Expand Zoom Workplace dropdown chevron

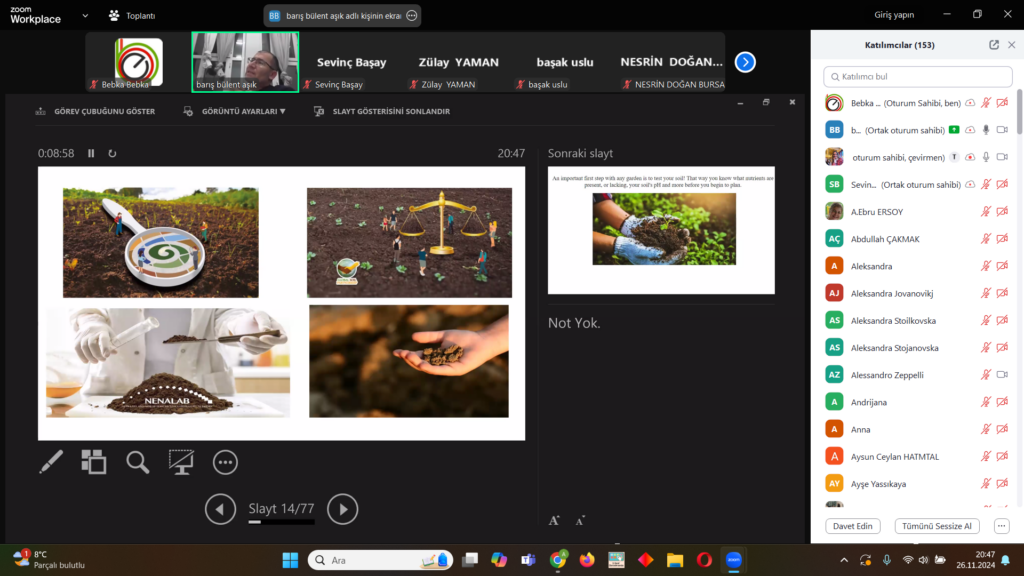click(84, 15)
